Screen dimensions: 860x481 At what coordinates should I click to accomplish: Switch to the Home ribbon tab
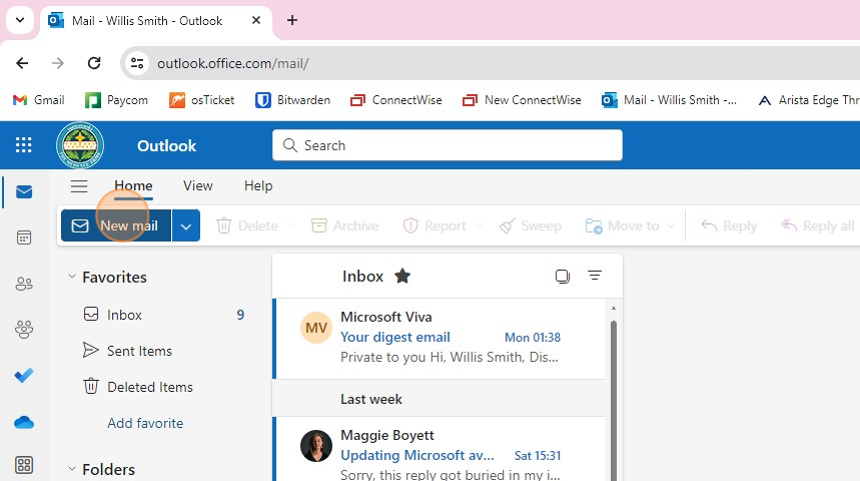(133, 186)
